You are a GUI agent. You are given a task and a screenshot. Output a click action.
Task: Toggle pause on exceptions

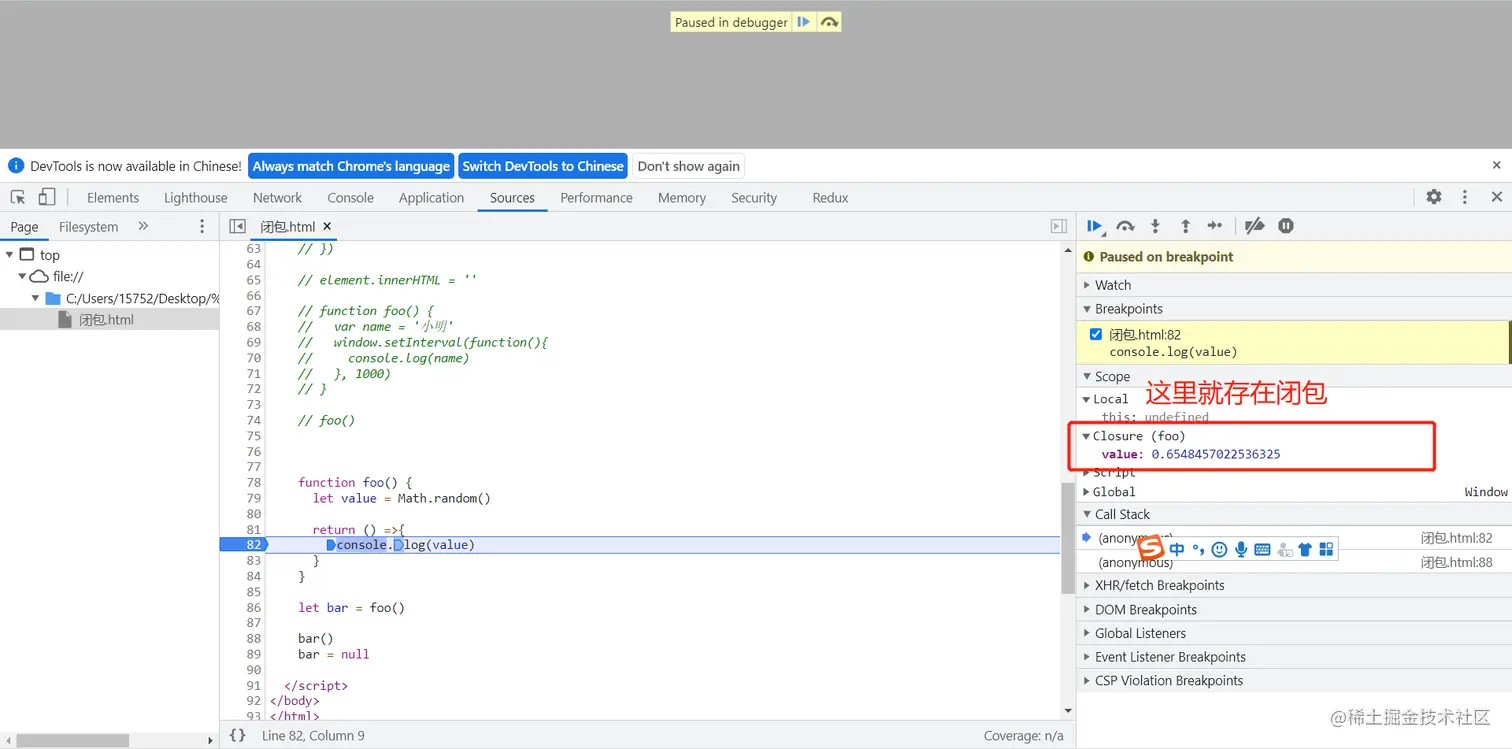[1286, 227]
